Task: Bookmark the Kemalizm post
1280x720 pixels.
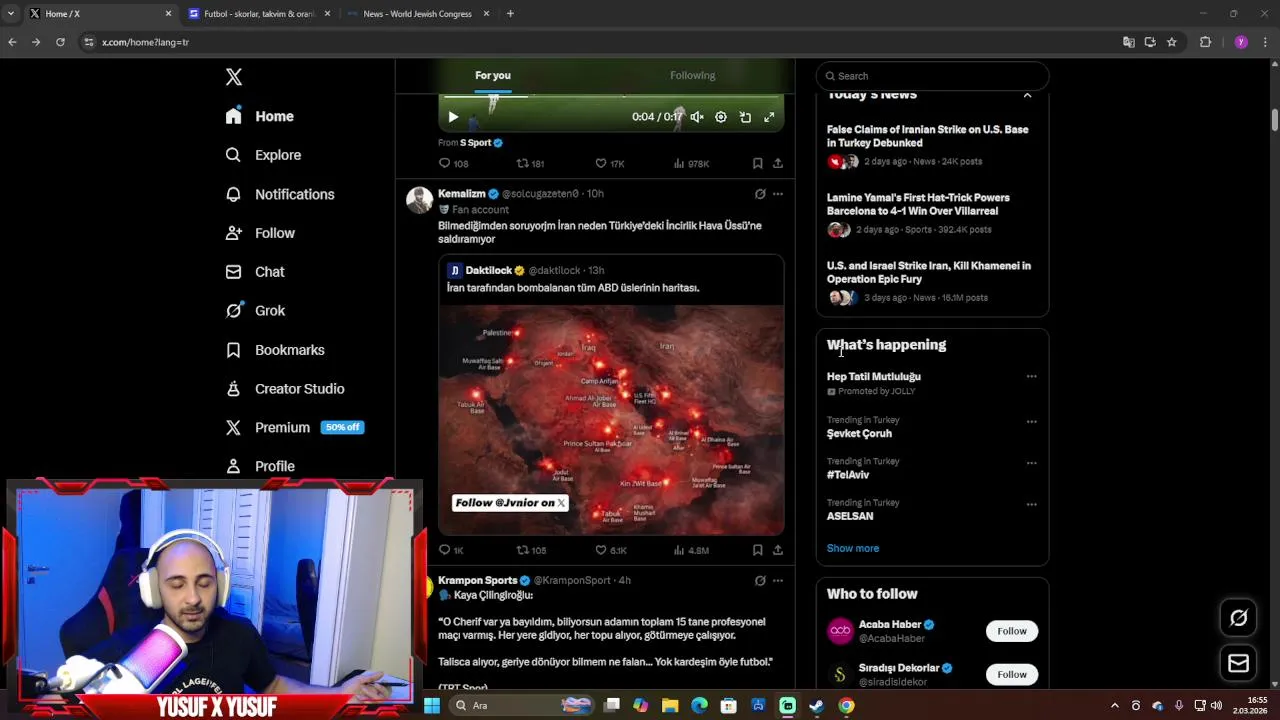Action: pos(757,550)
